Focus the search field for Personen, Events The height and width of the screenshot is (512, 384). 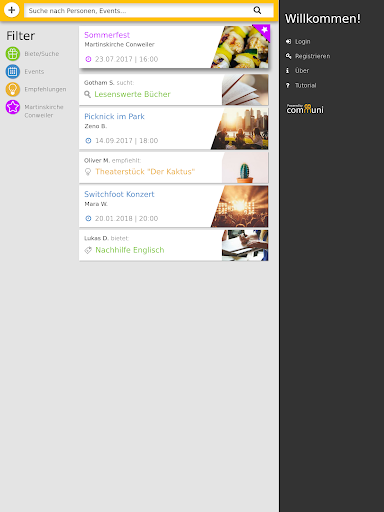coord(149,11)
